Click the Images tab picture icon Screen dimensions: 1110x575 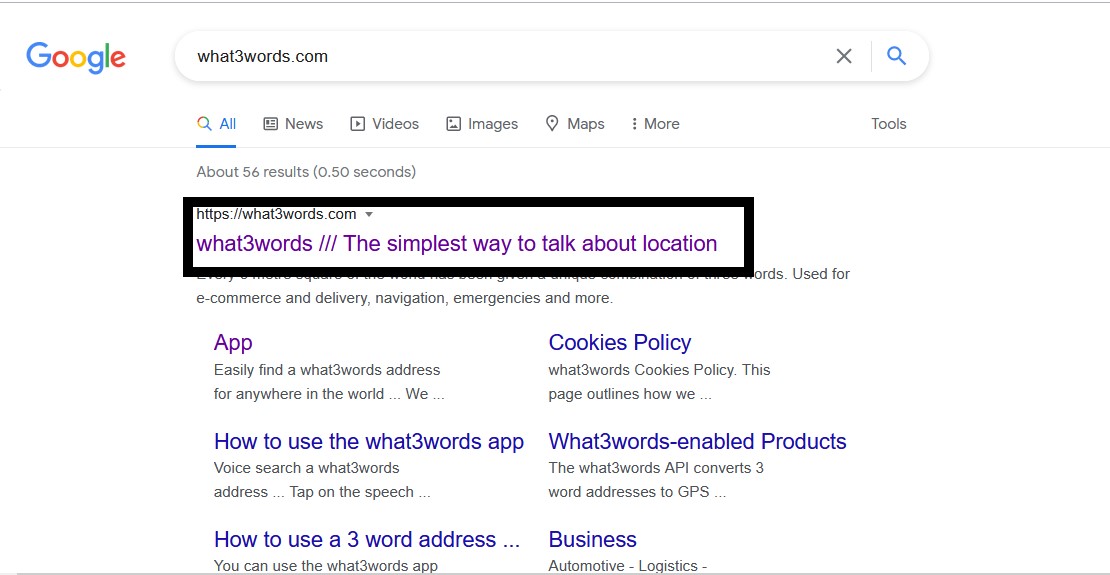tap(453, 124)
